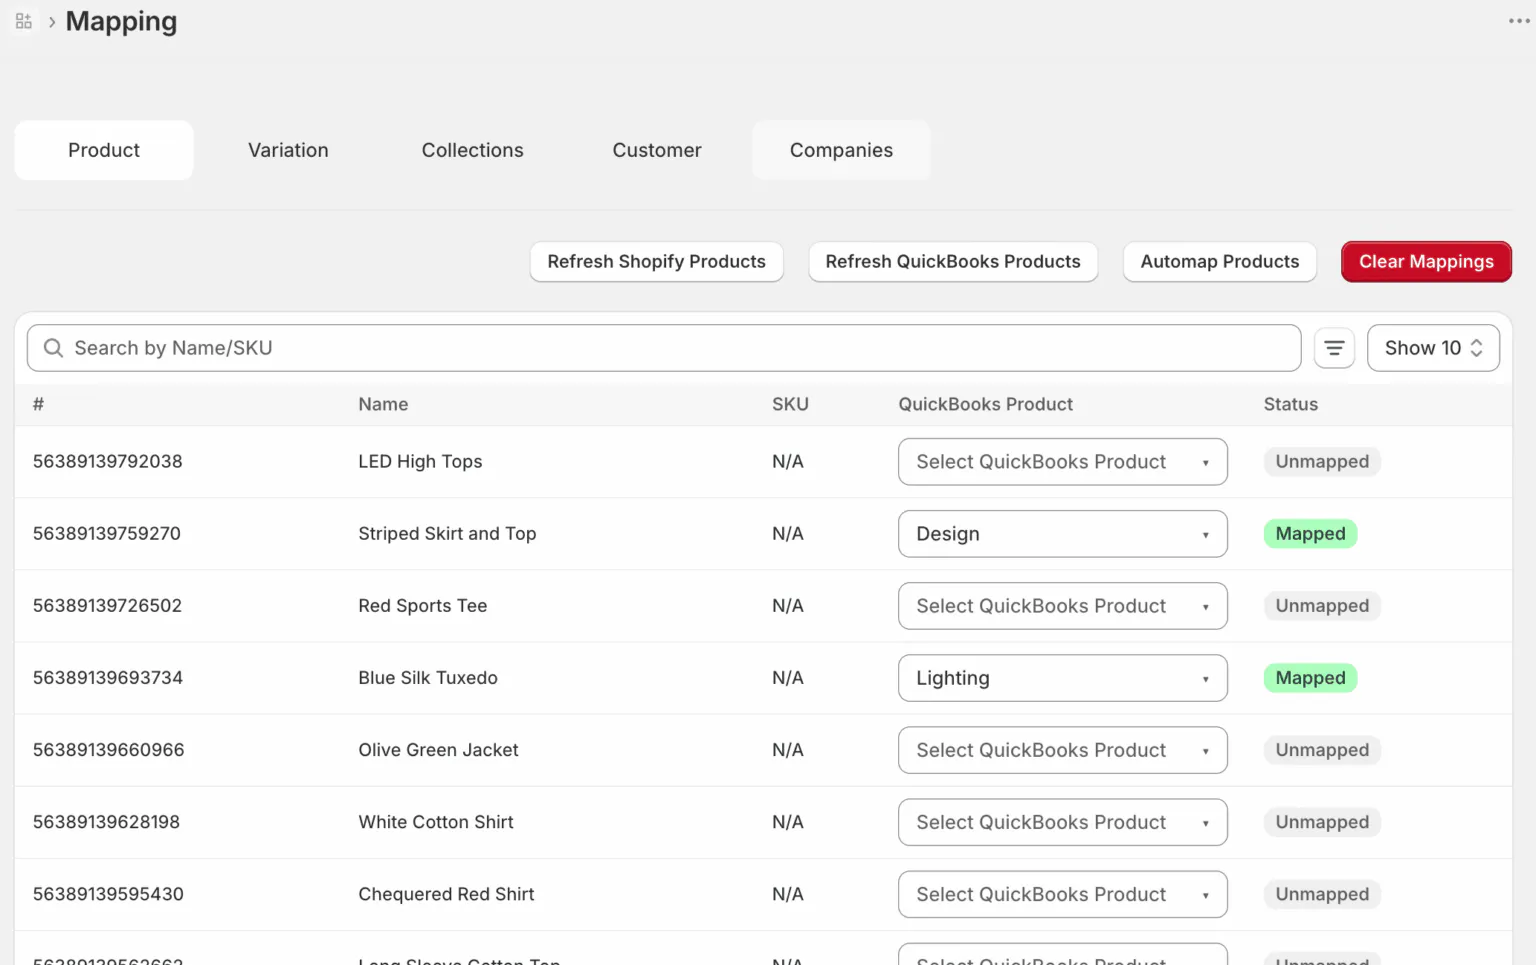Click the # column header

tap(38, 404)
